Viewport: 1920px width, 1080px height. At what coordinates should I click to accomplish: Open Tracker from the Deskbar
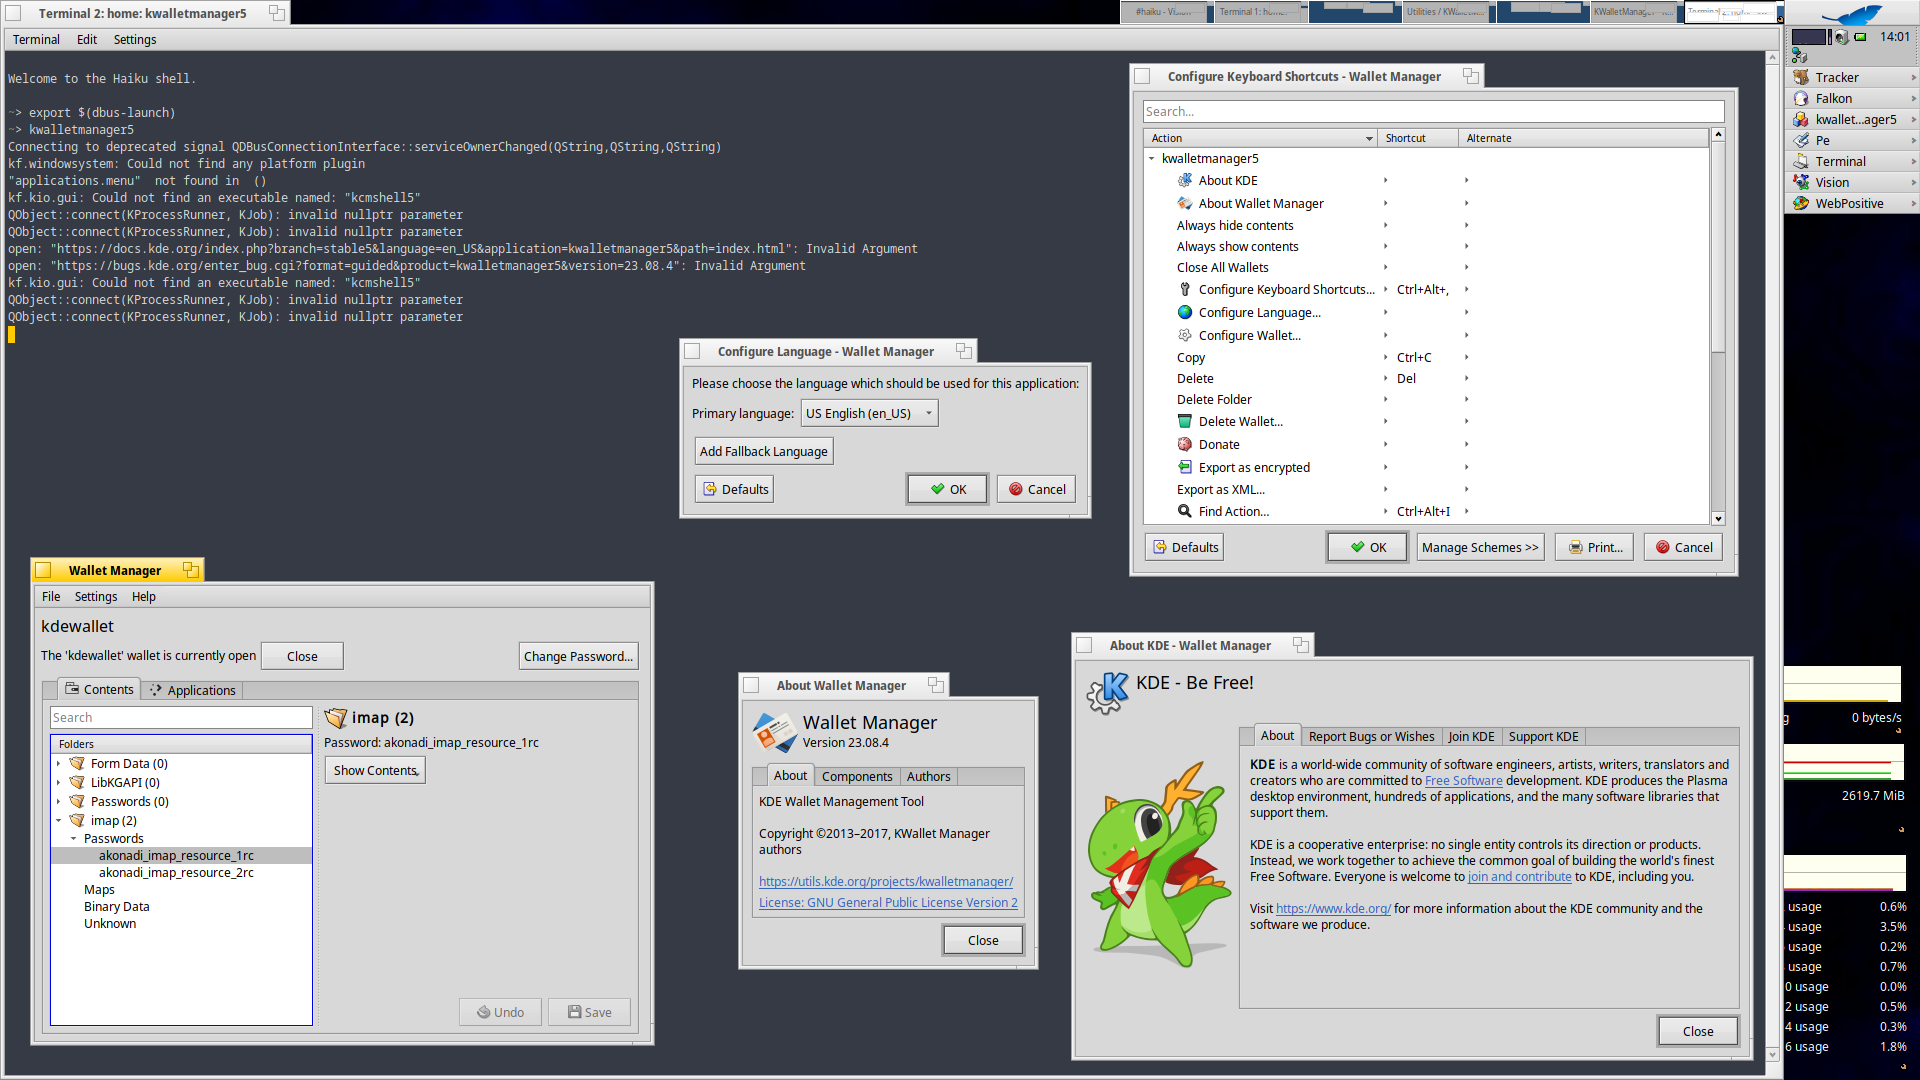(x=1850, y=77)
